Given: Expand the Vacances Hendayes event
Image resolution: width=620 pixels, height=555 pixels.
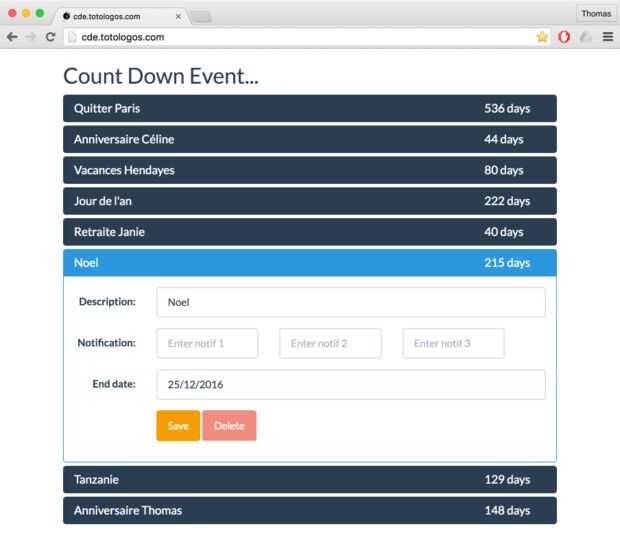Looking at the screenshot, I should [x=310, y=170].
